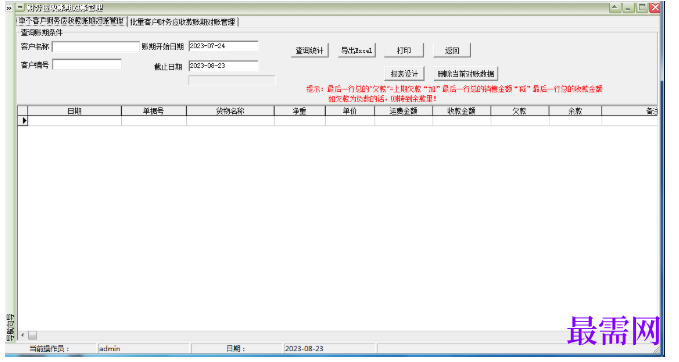Click the admin operator field in status bar
The height and width of the screenshot is (362, 679).
143,348
